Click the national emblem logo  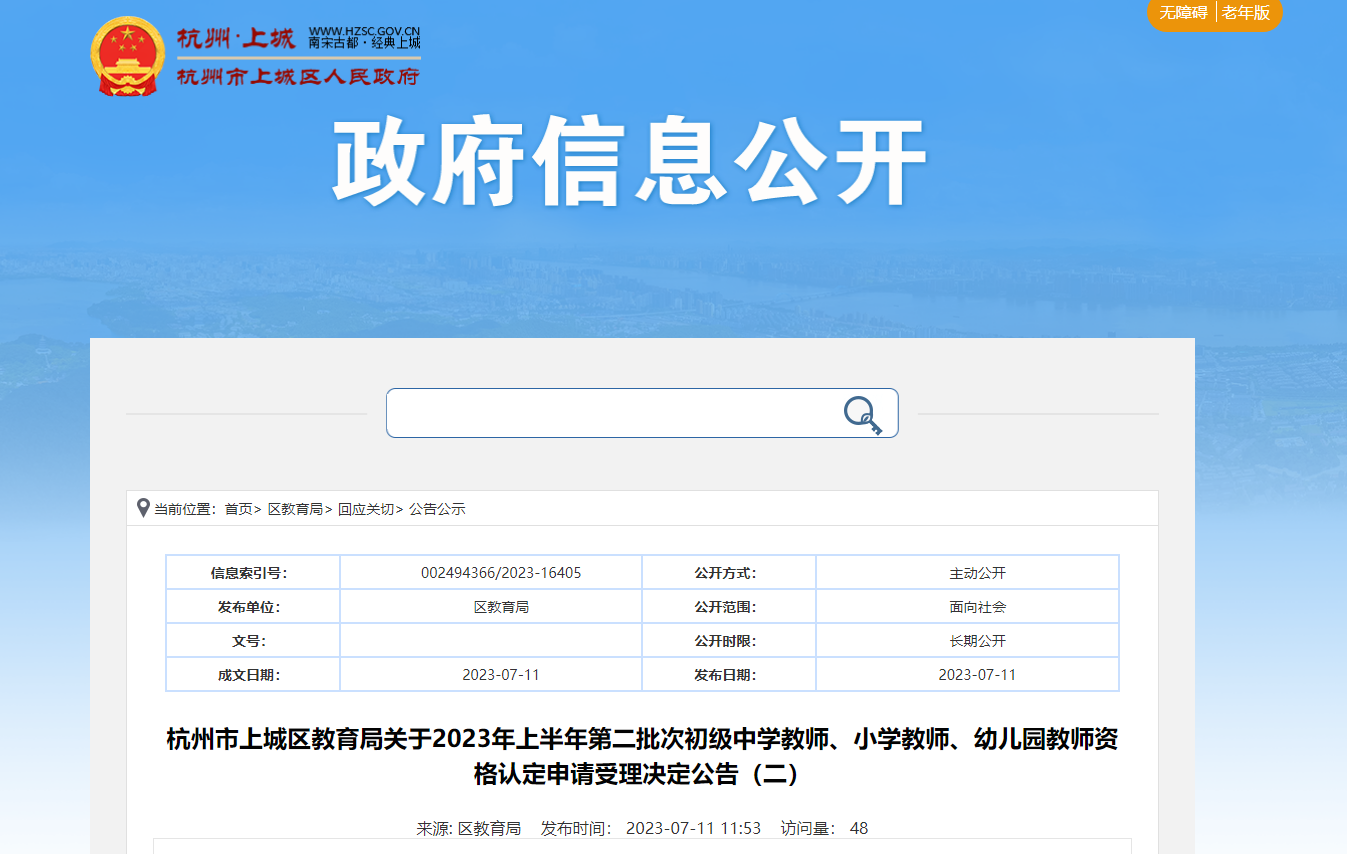point(126,56)
